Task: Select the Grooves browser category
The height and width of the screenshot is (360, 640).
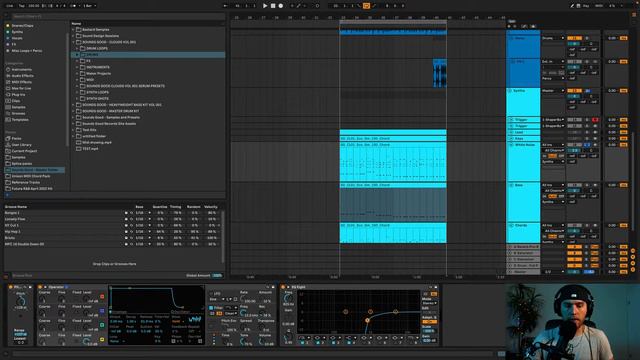Action: click(18, 113)
